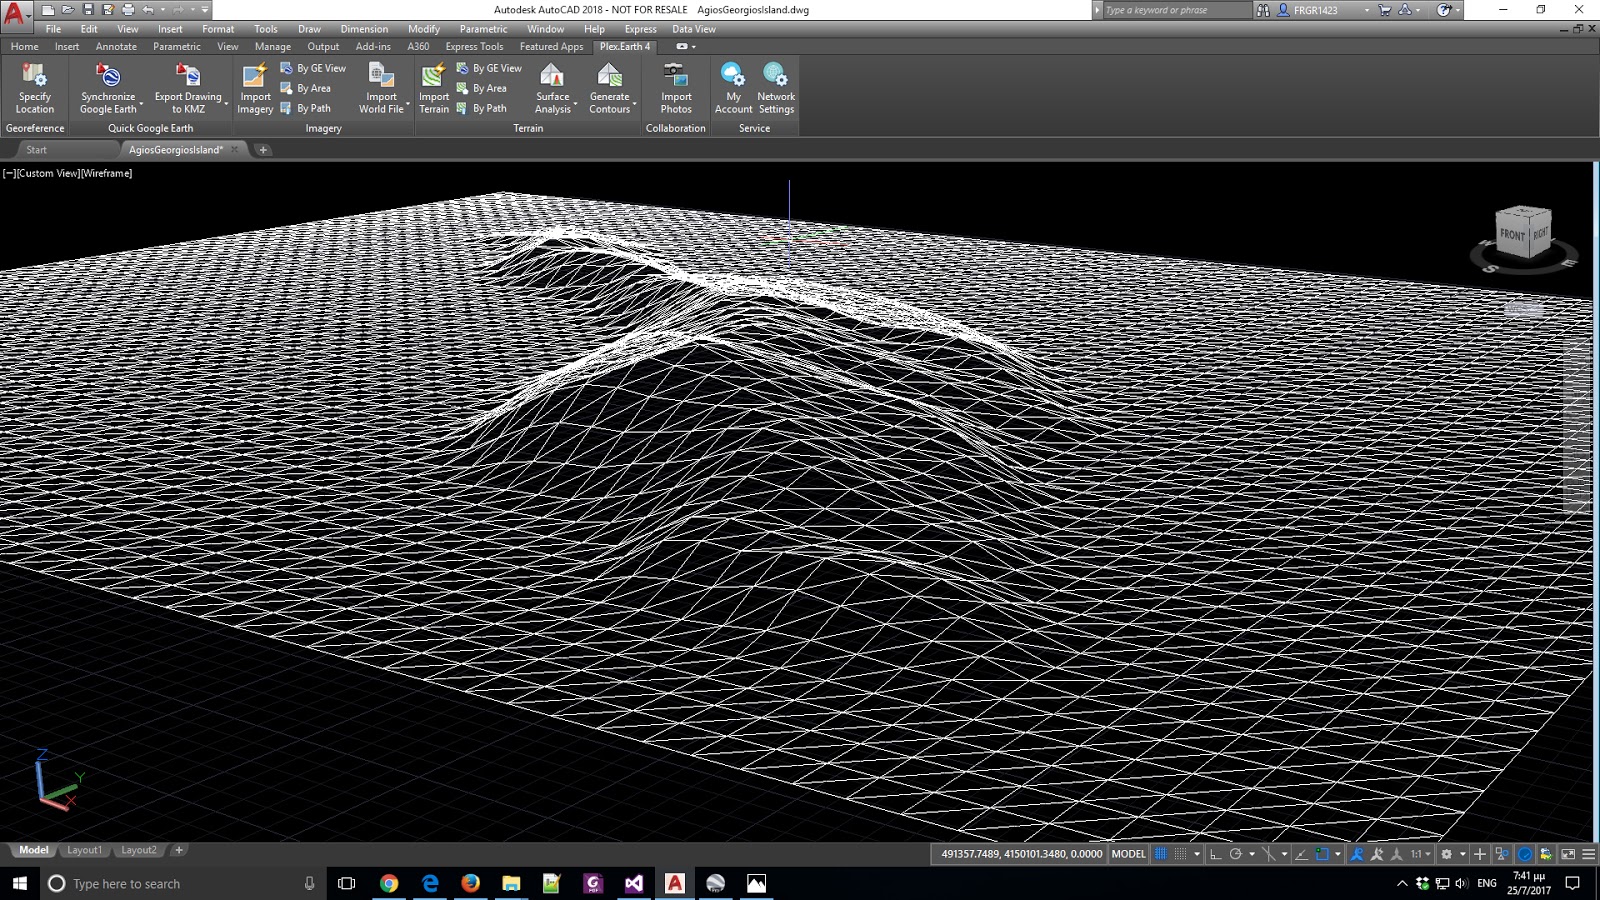Click Import Imagery button
This screenshot has width=1600, height=900.
255,88
